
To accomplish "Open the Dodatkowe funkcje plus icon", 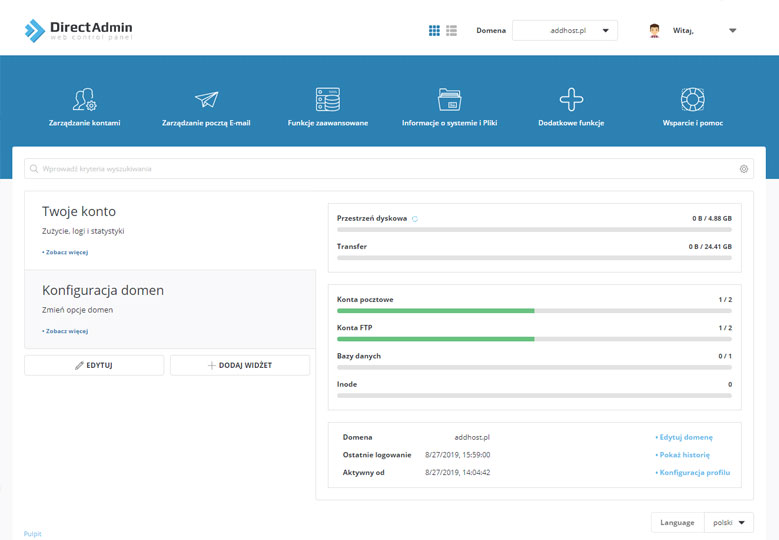I will 571,100.
